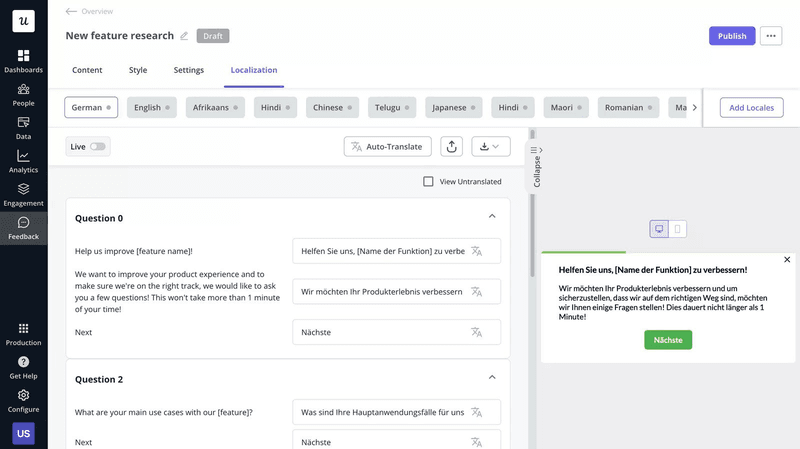800x449 pixels.
Task: Open Dashboards from the sidebar
Action: tap(23, 61)
